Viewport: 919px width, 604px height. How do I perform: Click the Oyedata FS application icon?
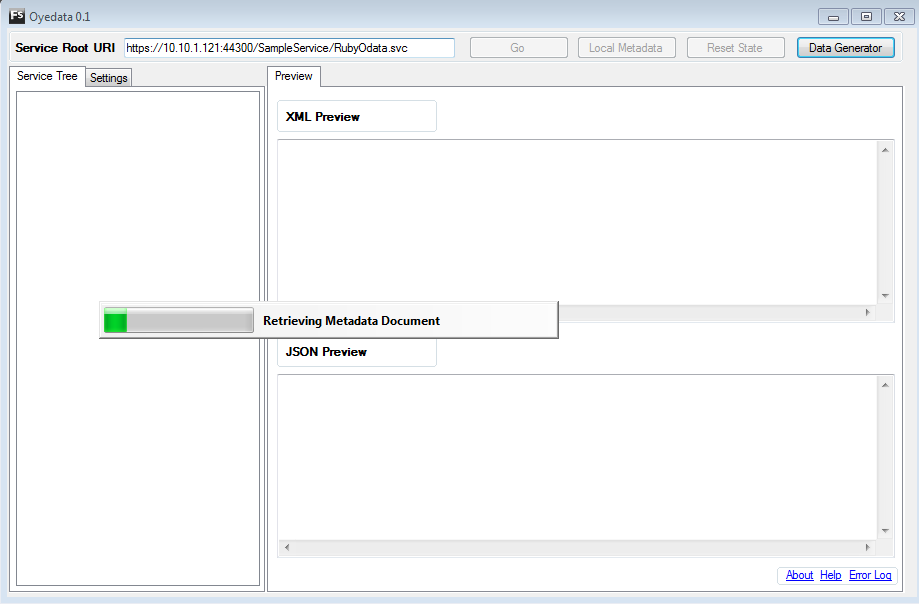click(x=17, y=16)
